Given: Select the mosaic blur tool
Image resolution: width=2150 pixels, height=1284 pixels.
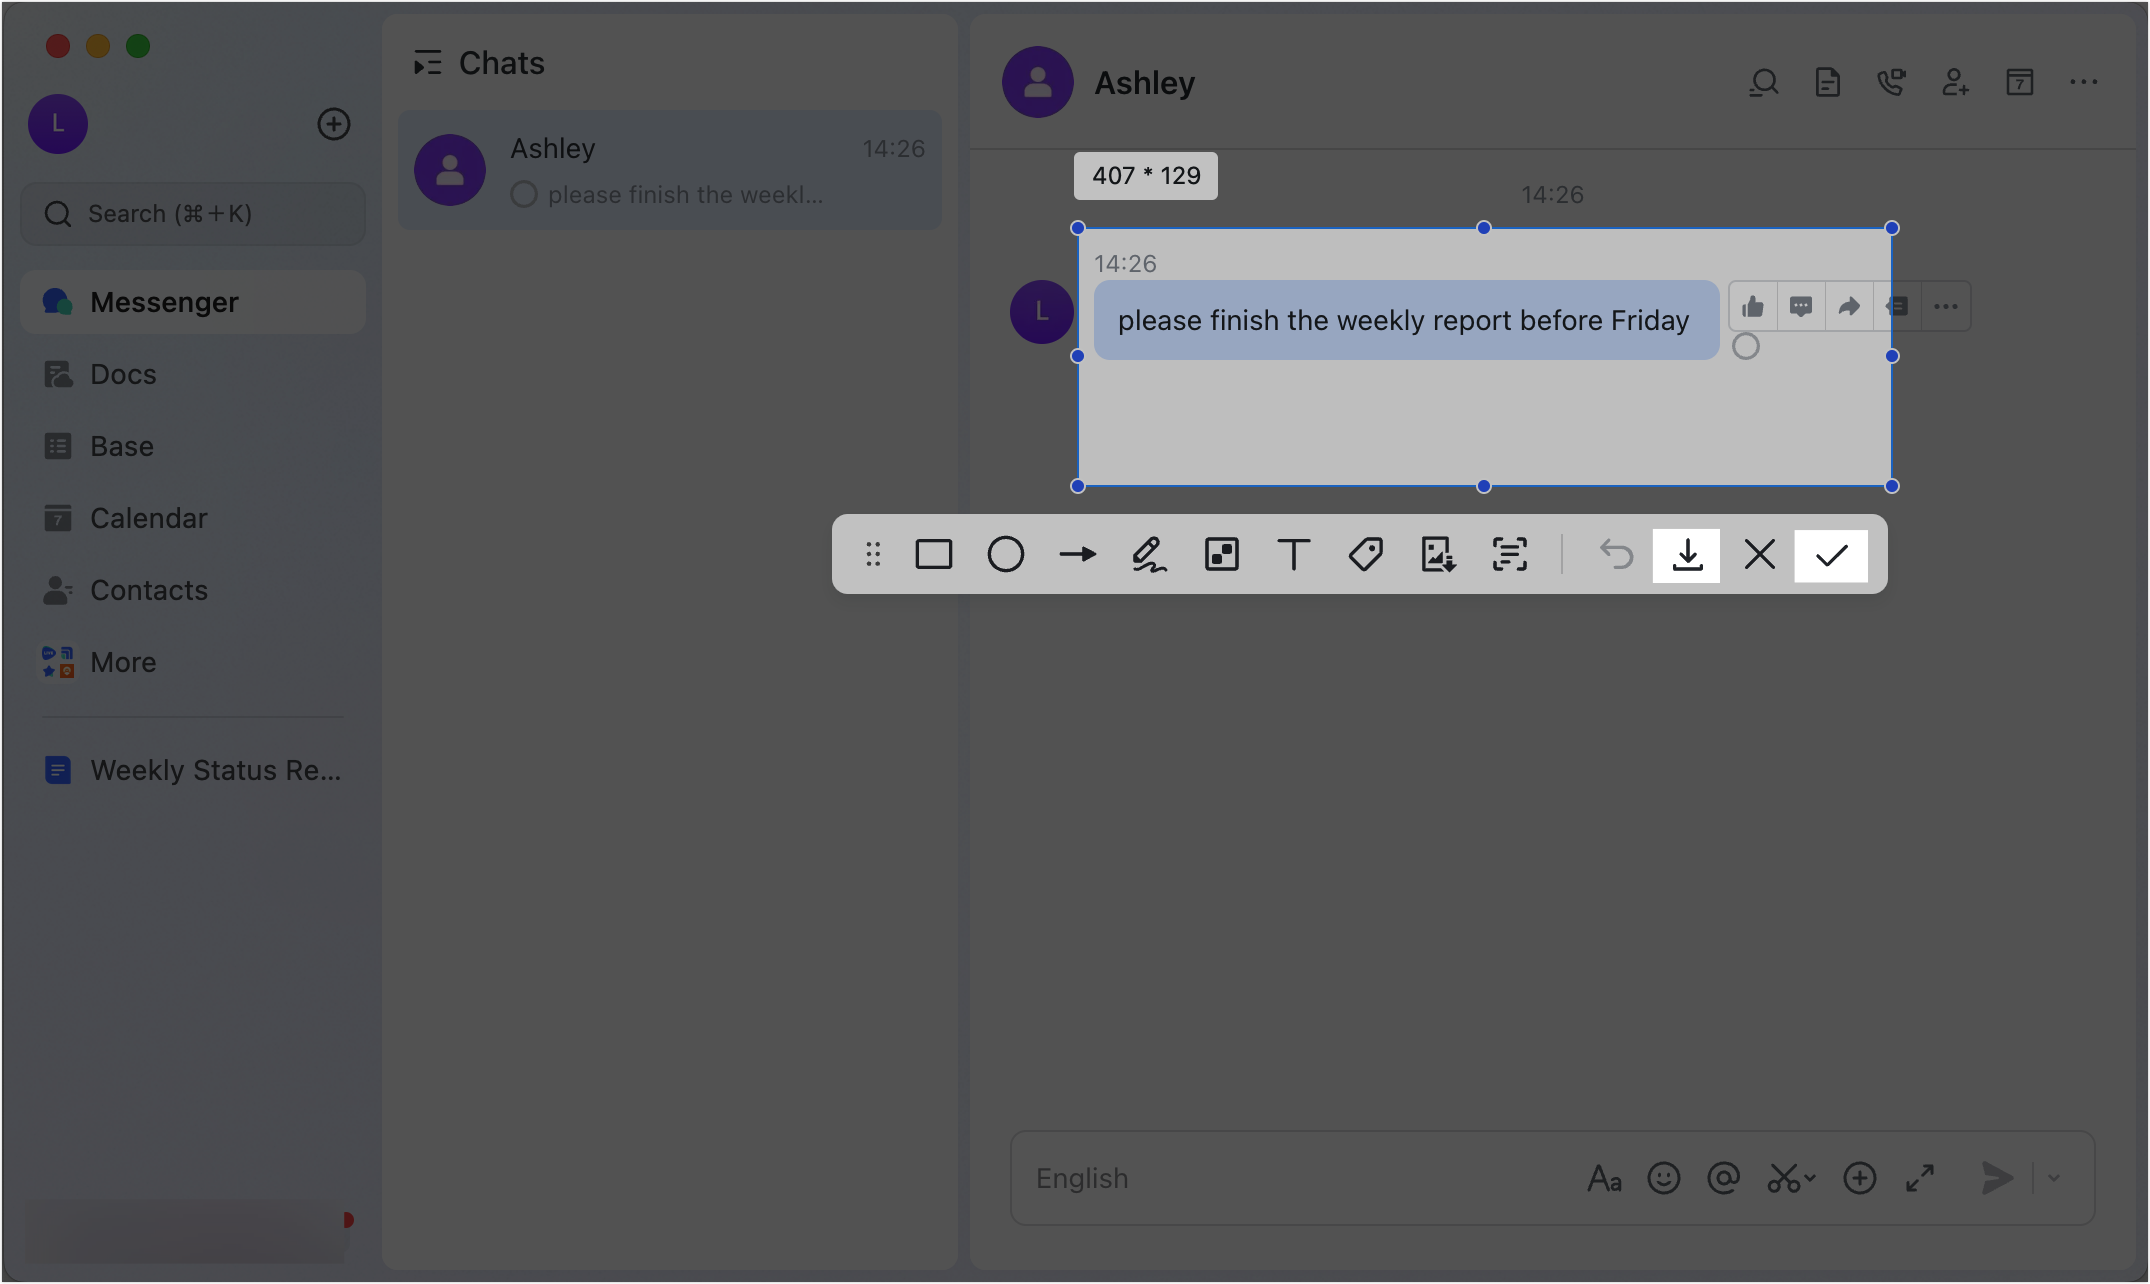Looking at the screenshot, I should coord(1221,554).
